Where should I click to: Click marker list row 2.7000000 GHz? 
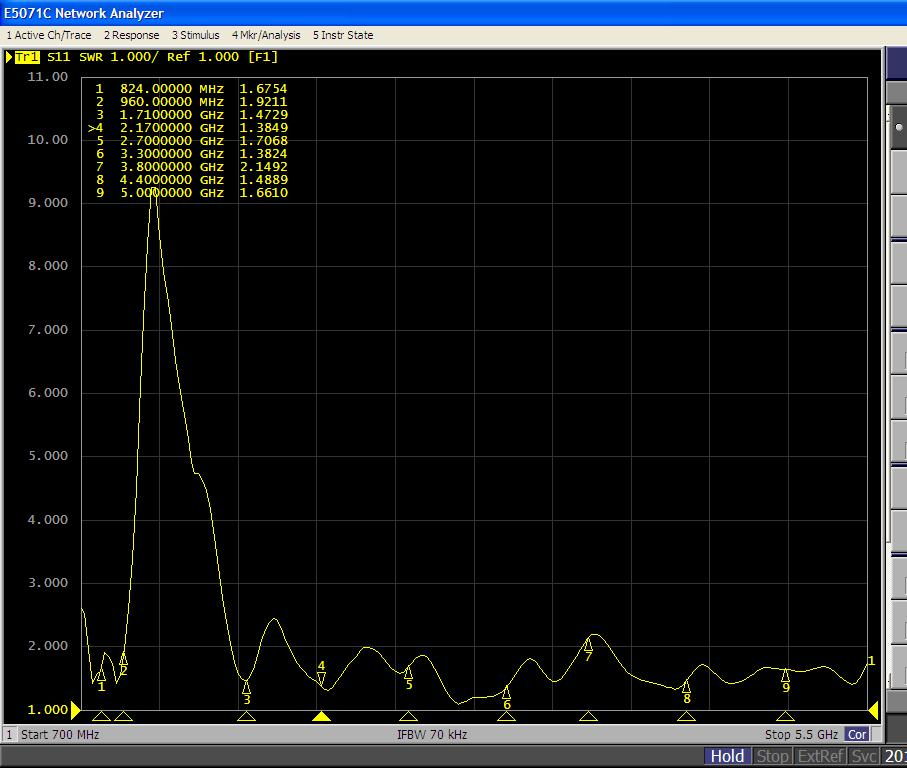191,141
